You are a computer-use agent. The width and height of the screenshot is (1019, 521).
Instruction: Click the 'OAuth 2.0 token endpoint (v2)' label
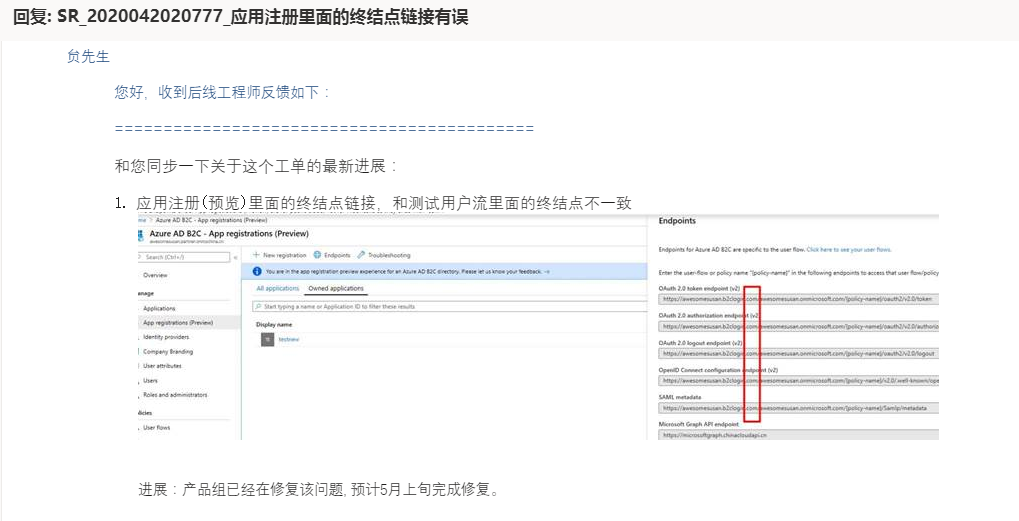pos(699,288)
